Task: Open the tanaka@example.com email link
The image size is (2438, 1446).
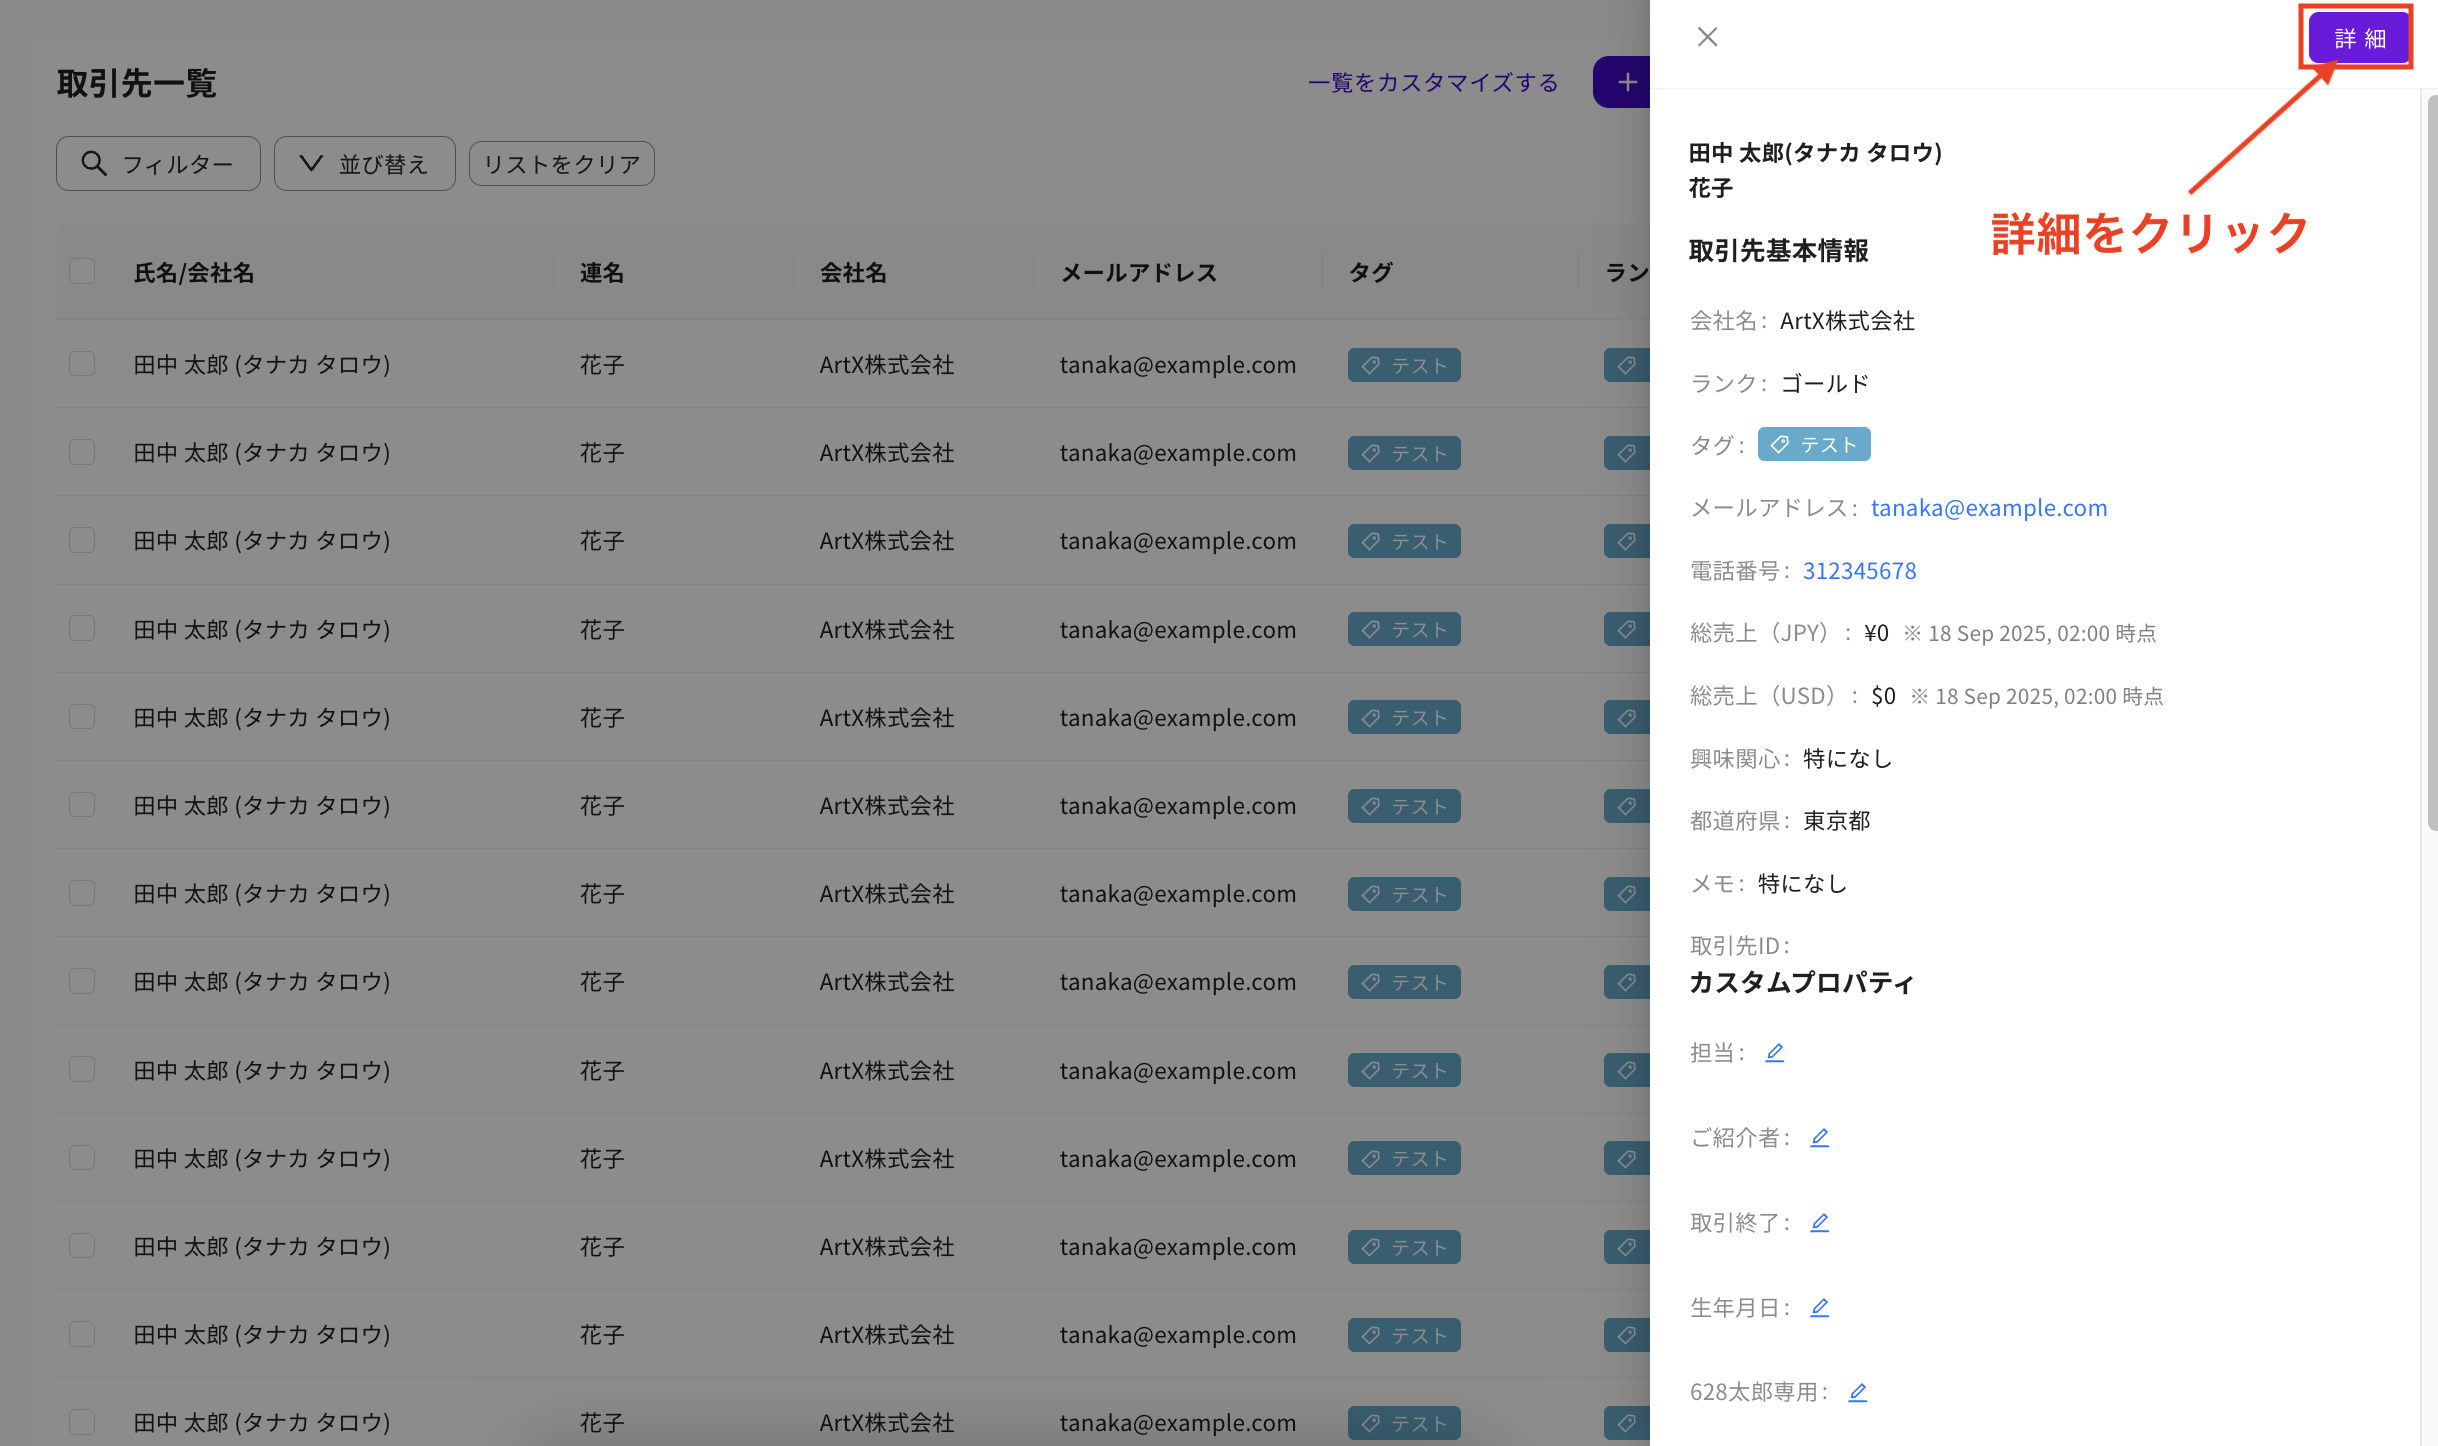Action: tap(1989, 507)
